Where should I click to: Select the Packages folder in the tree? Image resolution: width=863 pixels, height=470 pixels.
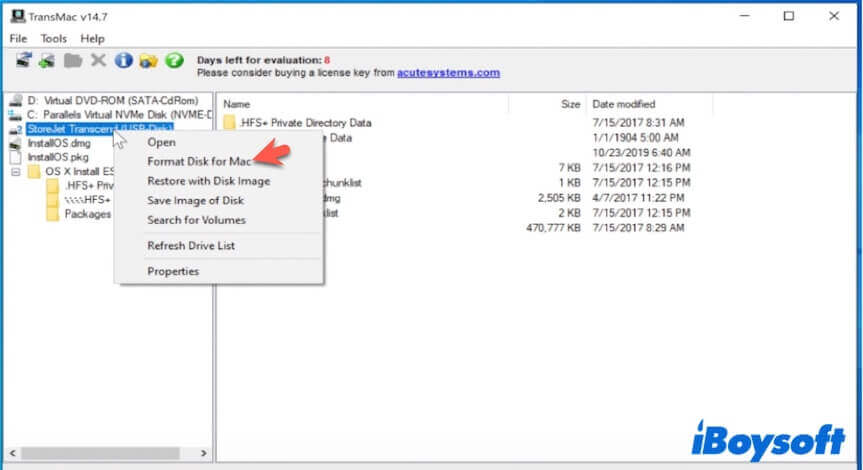point(87,214)
